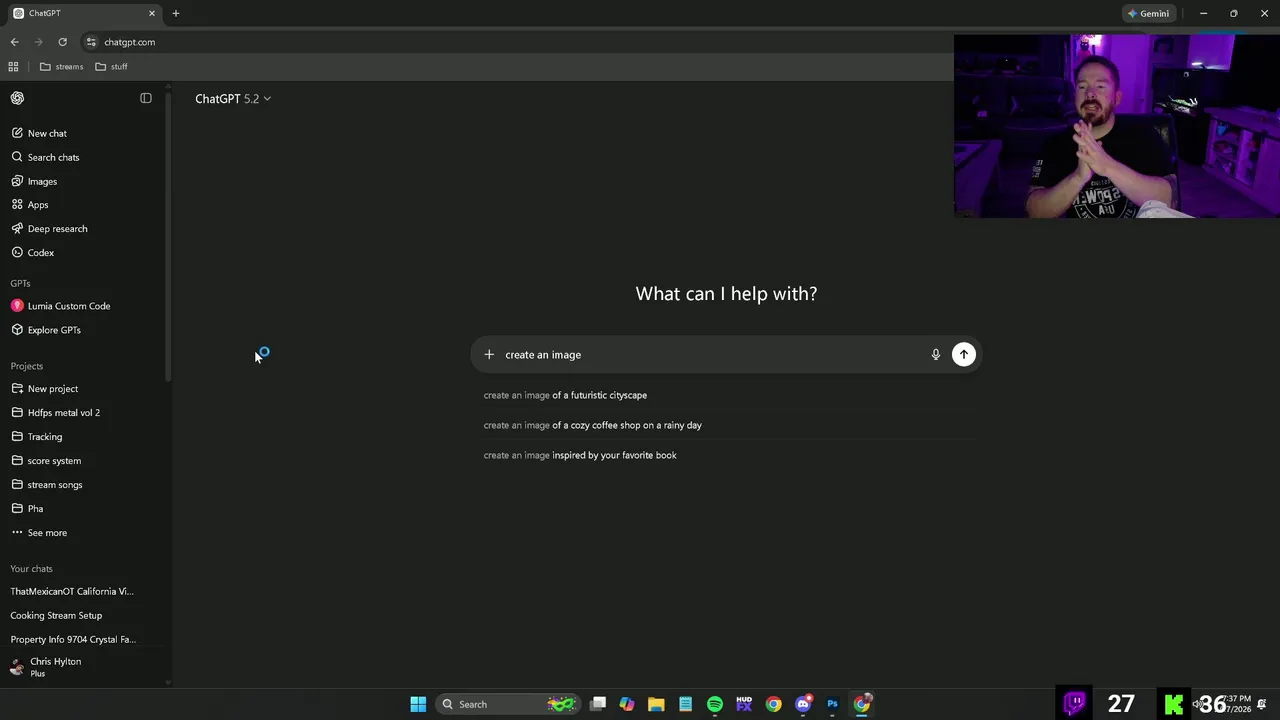Close the ChatGPT browser tab
Image resolution: width=1280 pixels, height=720 pixels.
[x=152, y=13]
